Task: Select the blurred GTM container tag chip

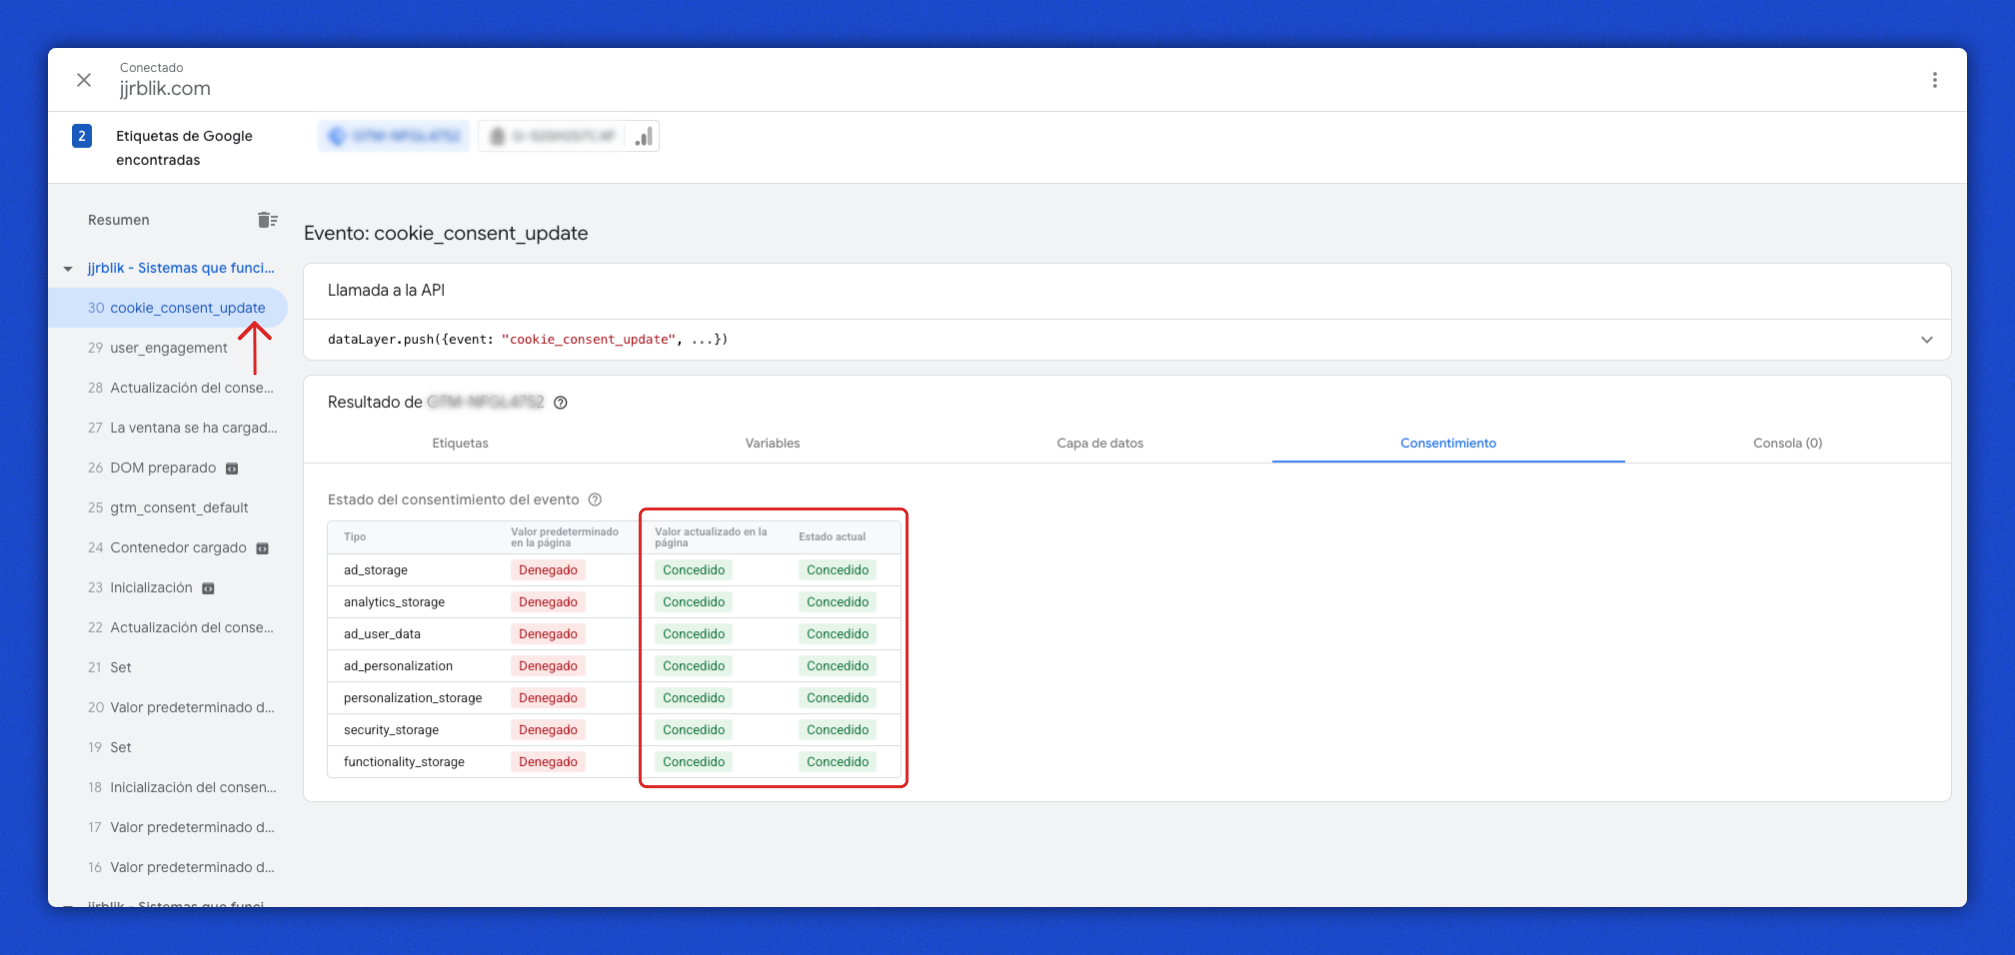Action: coord(394,136)
